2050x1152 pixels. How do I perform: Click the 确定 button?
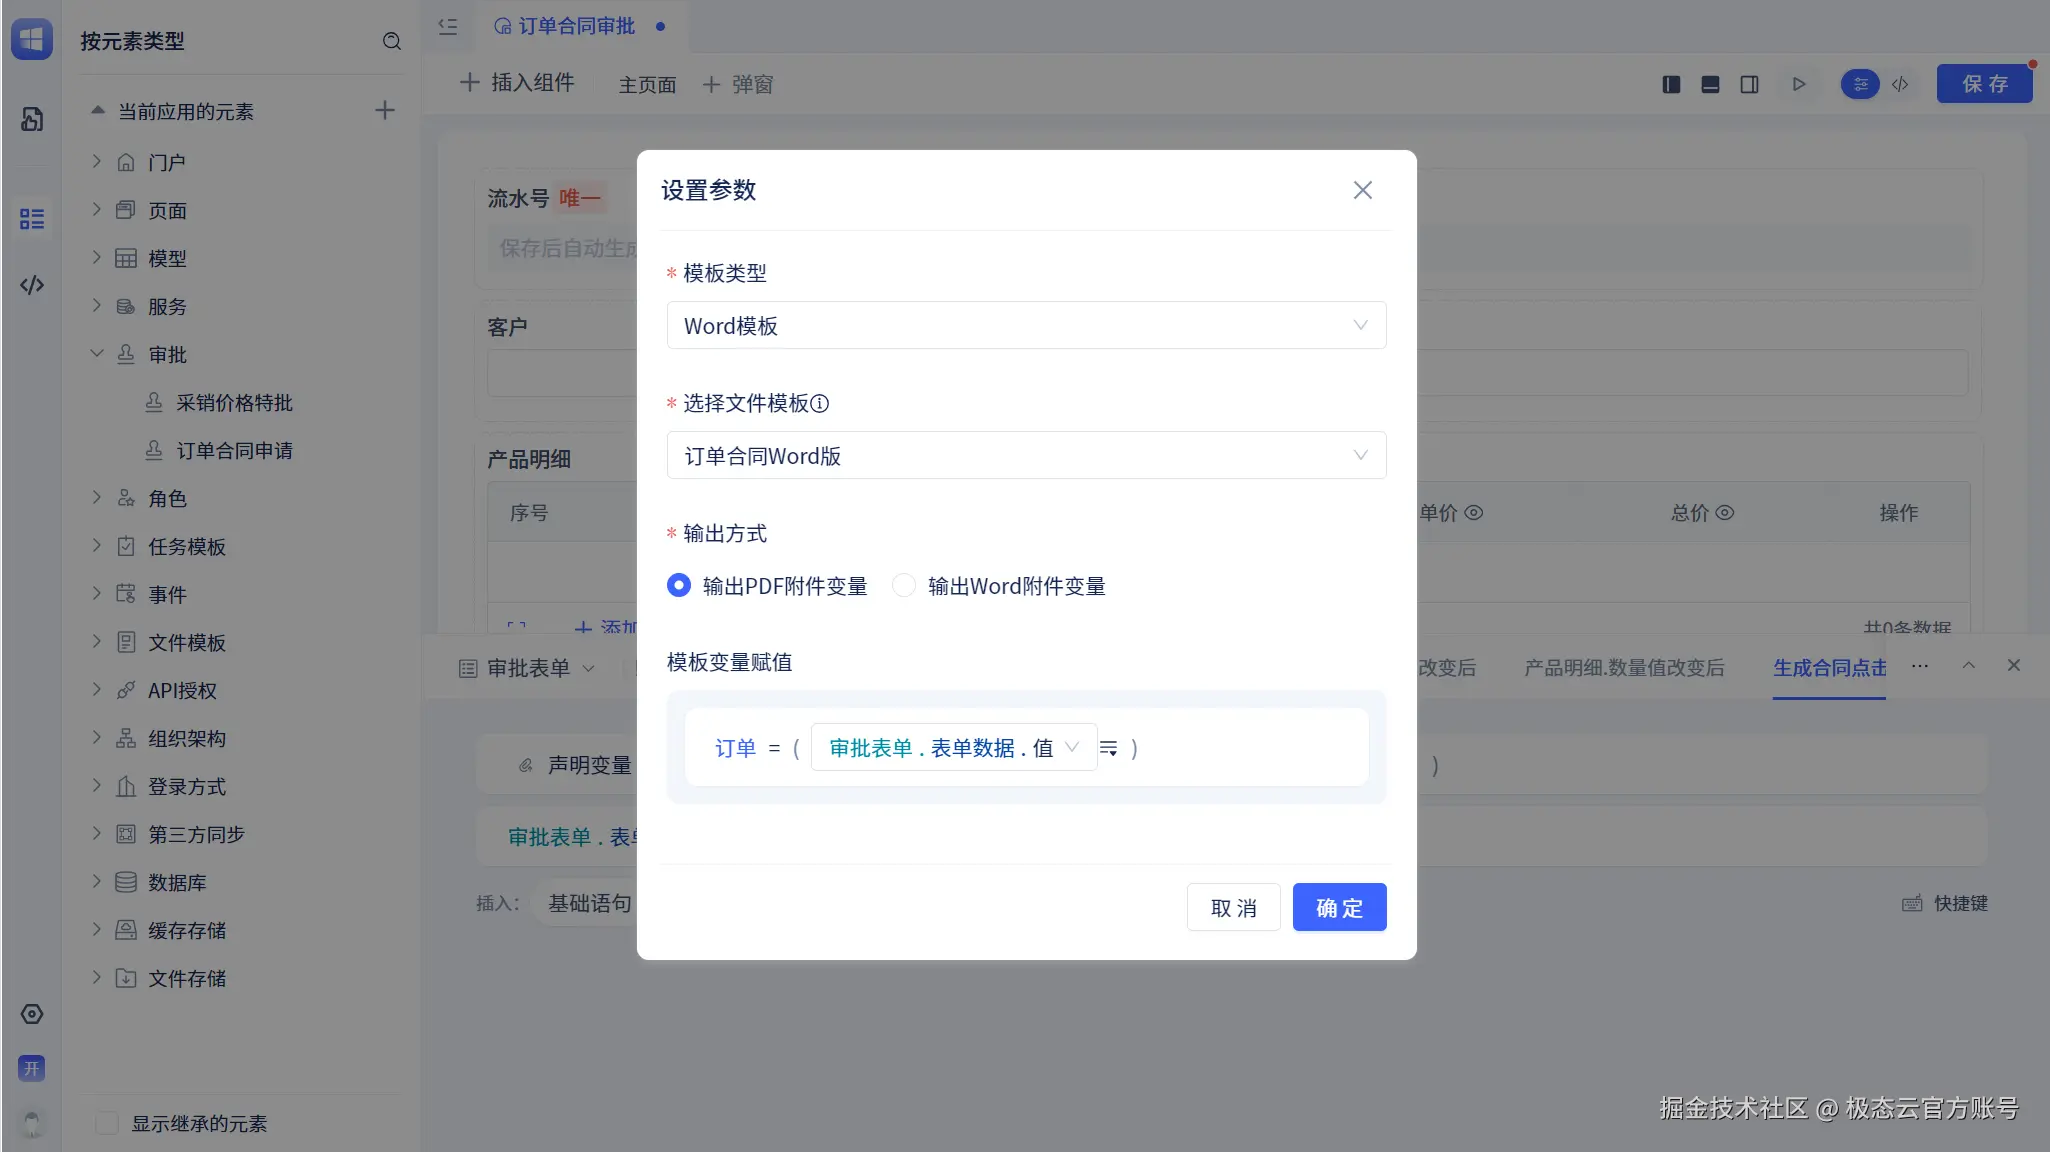(1339, 907)
